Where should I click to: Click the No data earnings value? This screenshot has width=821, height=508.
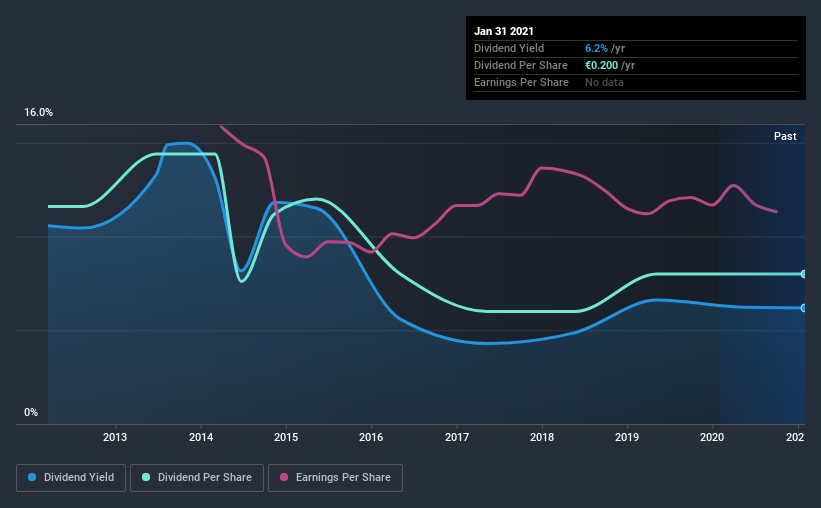(x=604, y=82)
